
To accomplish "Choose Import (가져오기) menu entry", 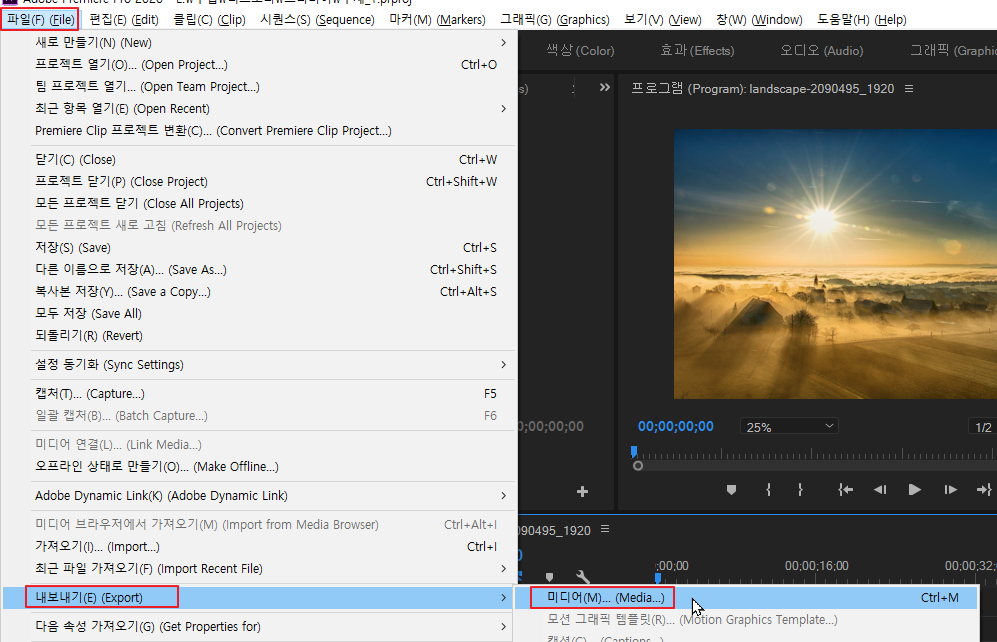I will (x=272, y=547).
